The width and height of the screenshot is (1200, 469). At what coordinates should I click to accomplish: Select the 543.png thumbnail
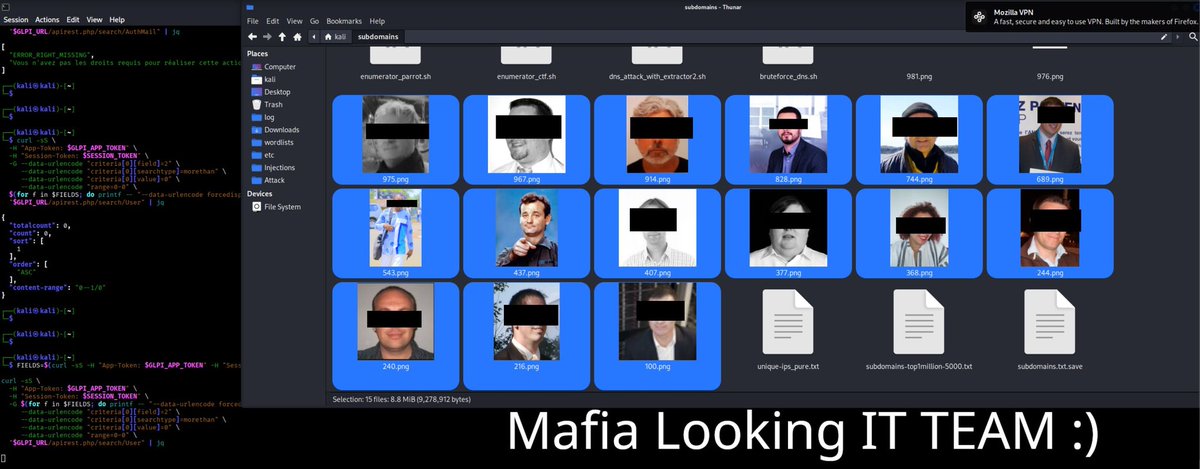[x=395, y=227]
